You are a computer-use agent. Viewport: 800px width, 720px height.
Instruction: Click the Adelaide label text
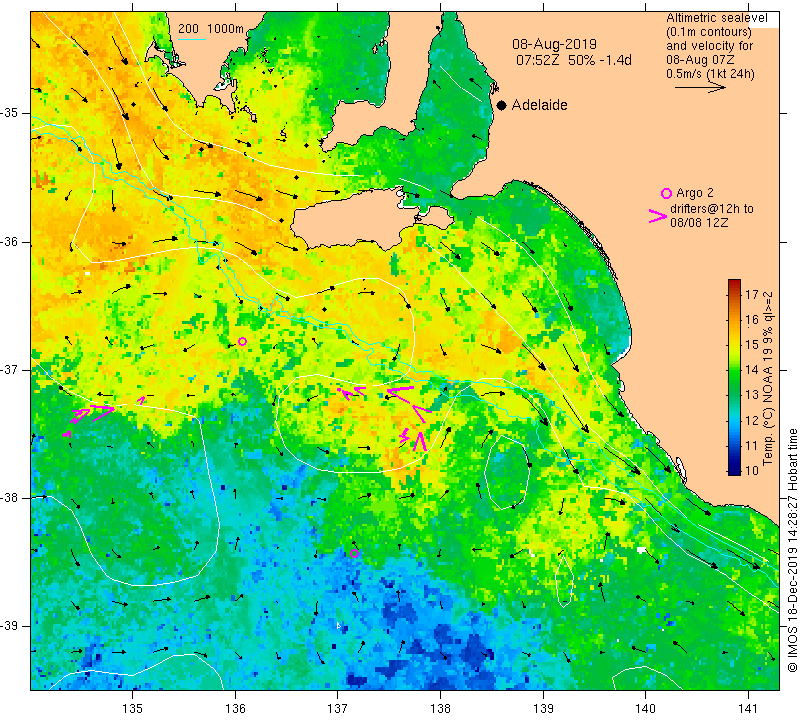click(539, 105)
